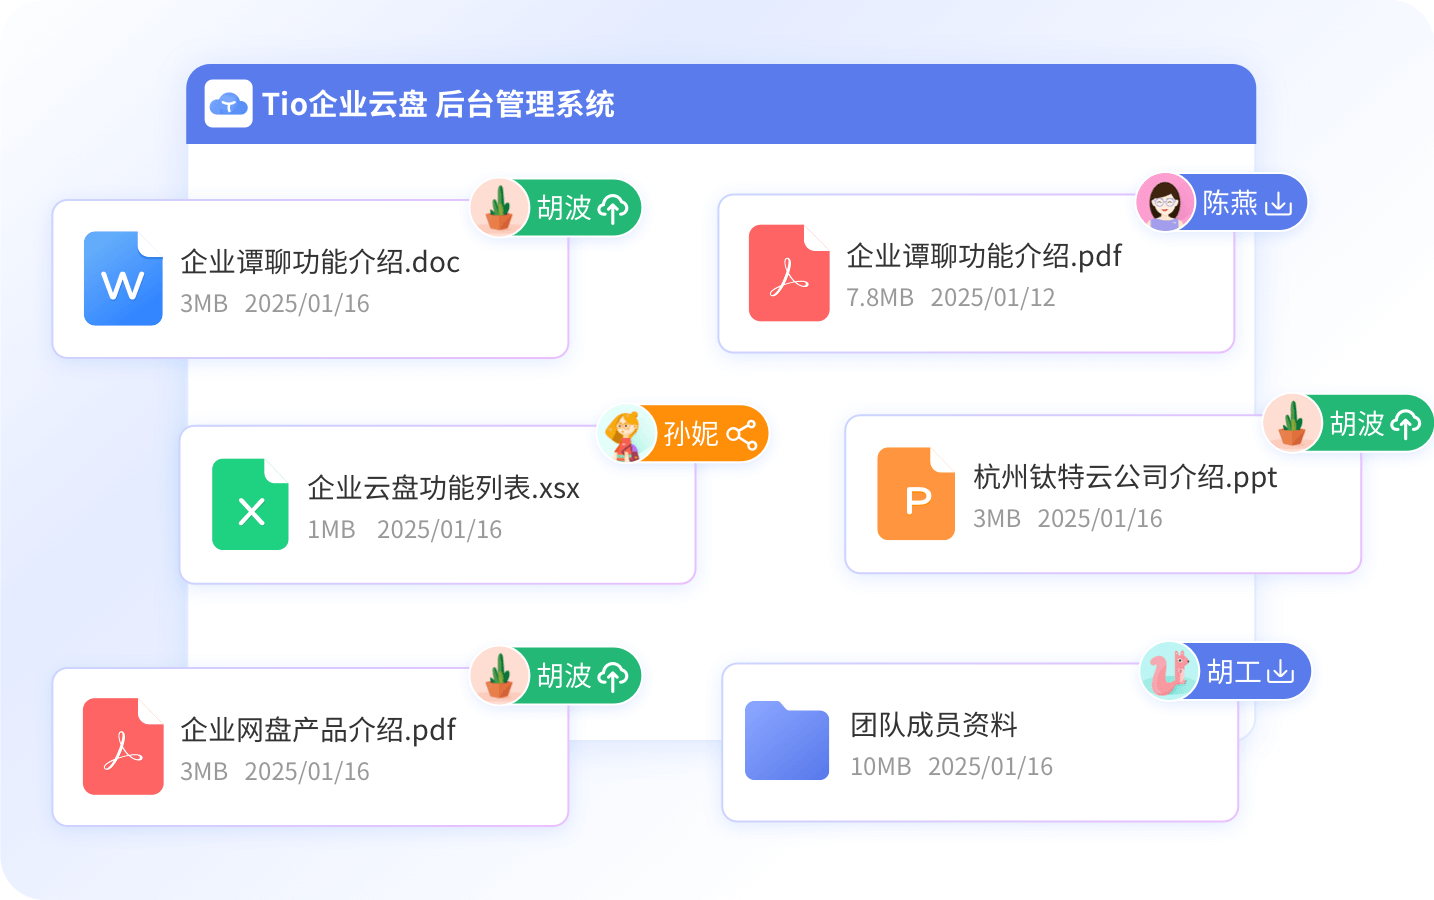Click the Tio企业云盘 后台管理系统 title
Screen dimensions: 1434x900
coord(438,104)
